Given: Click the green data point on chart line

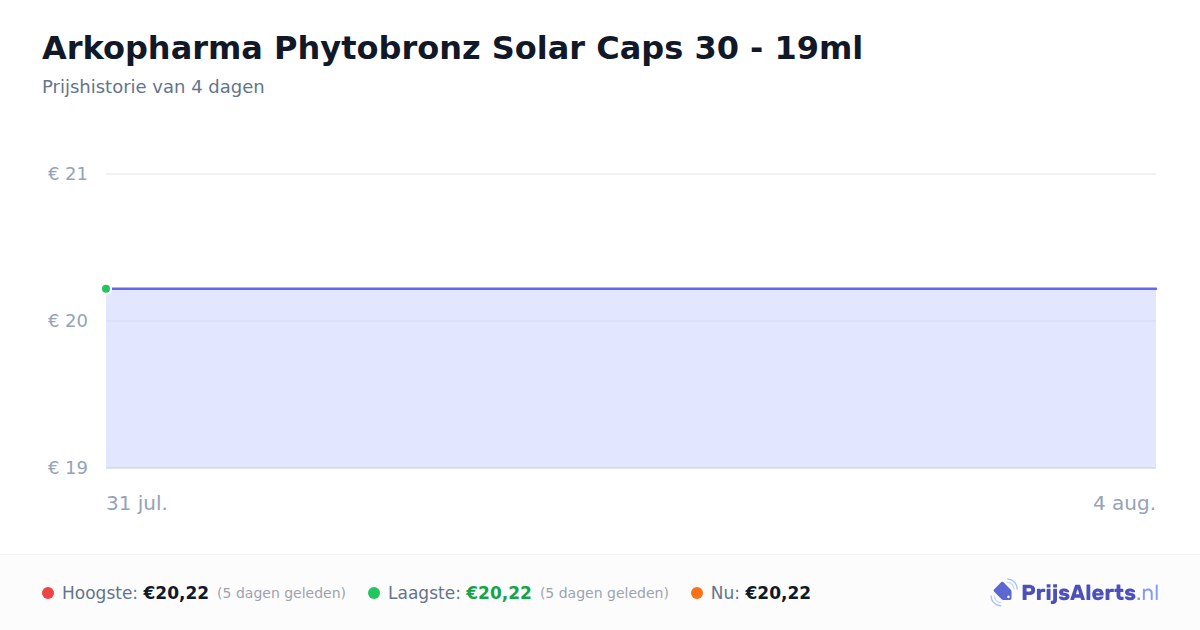Looking at the screenshot, I should coord(106,289).
